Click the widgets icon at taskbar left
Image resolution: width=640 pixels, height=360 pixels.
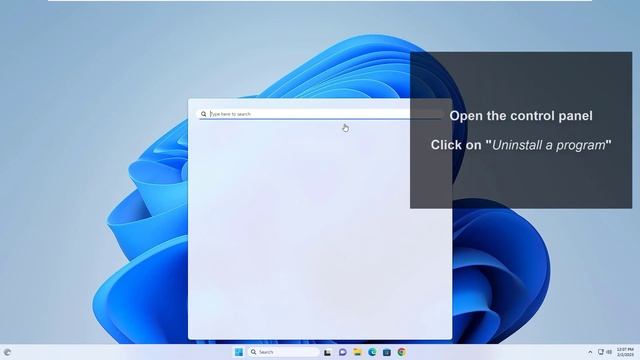pos(7,352)
